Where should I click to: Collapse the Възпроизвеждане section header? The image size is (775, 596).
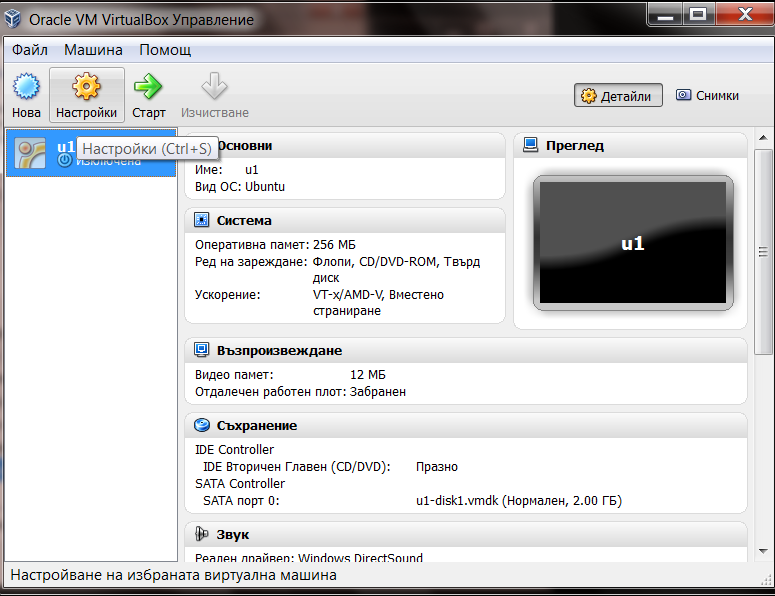(279, 351)
